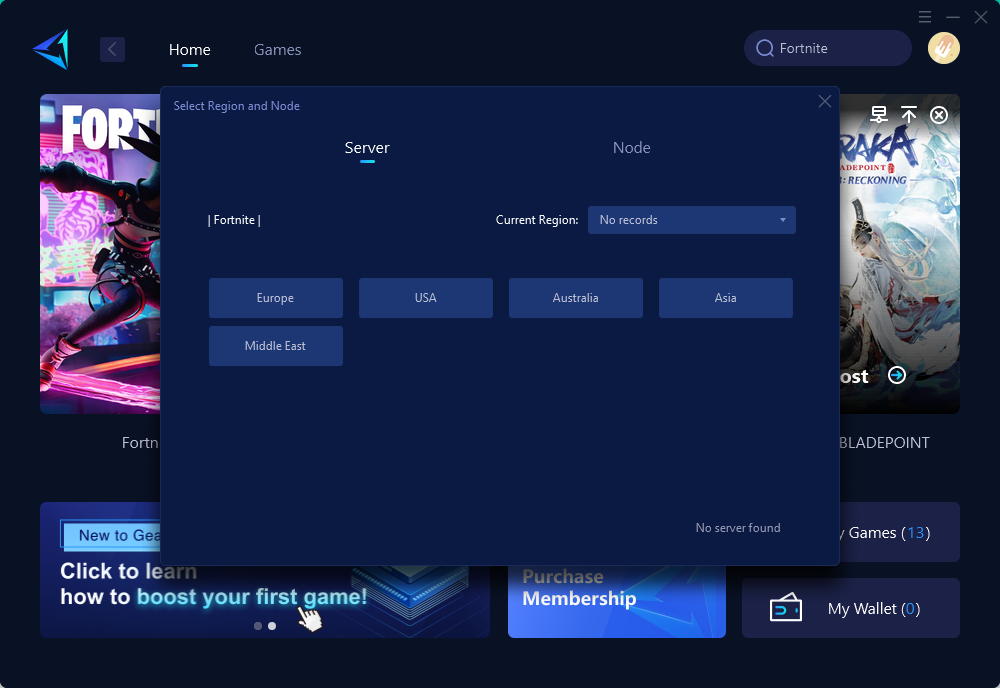Open My Games list
1000x688 pixels.
click(899, 532)
